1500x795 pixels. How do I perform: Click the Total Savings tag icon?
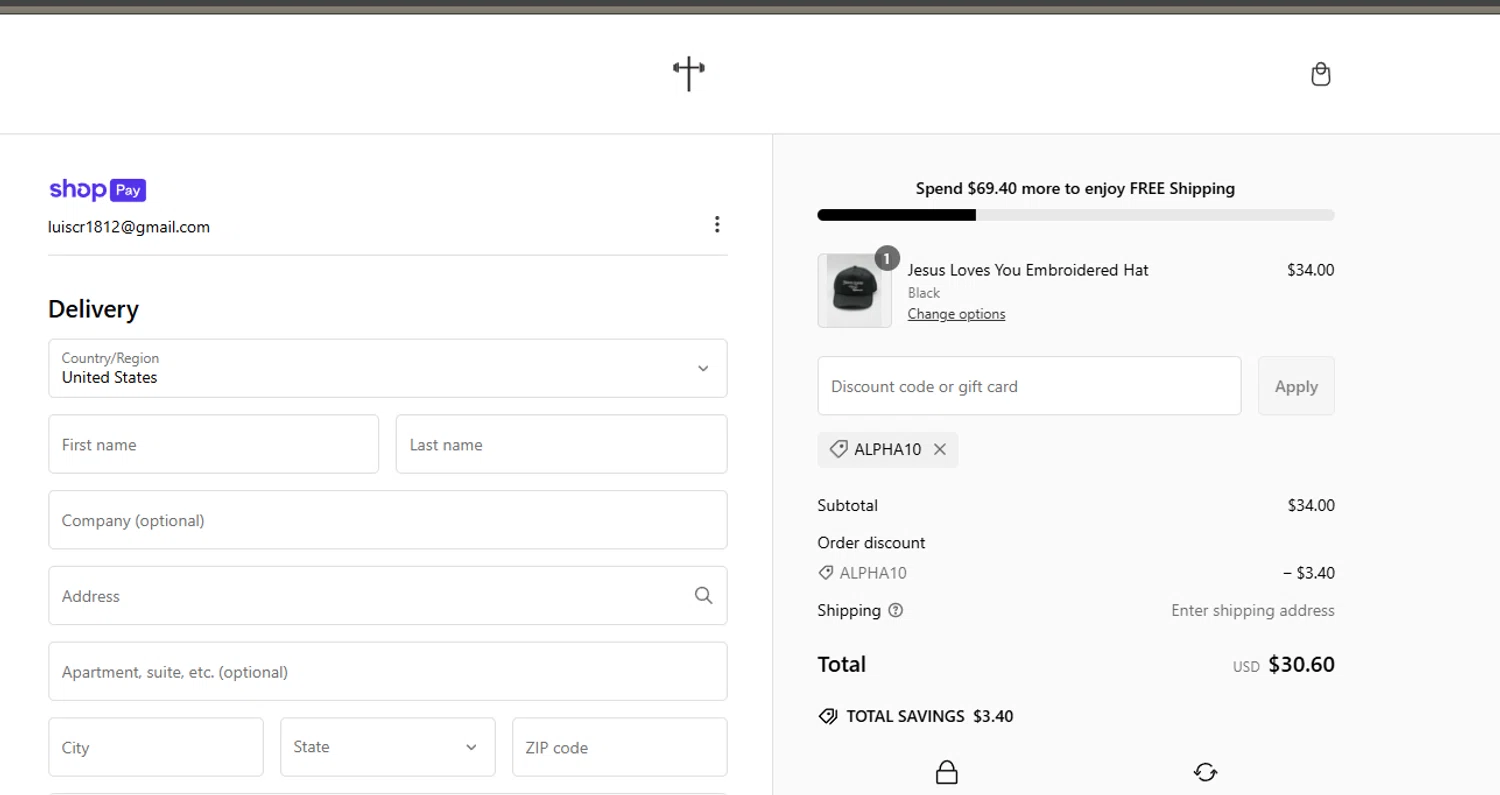click(x=827, y=716)
